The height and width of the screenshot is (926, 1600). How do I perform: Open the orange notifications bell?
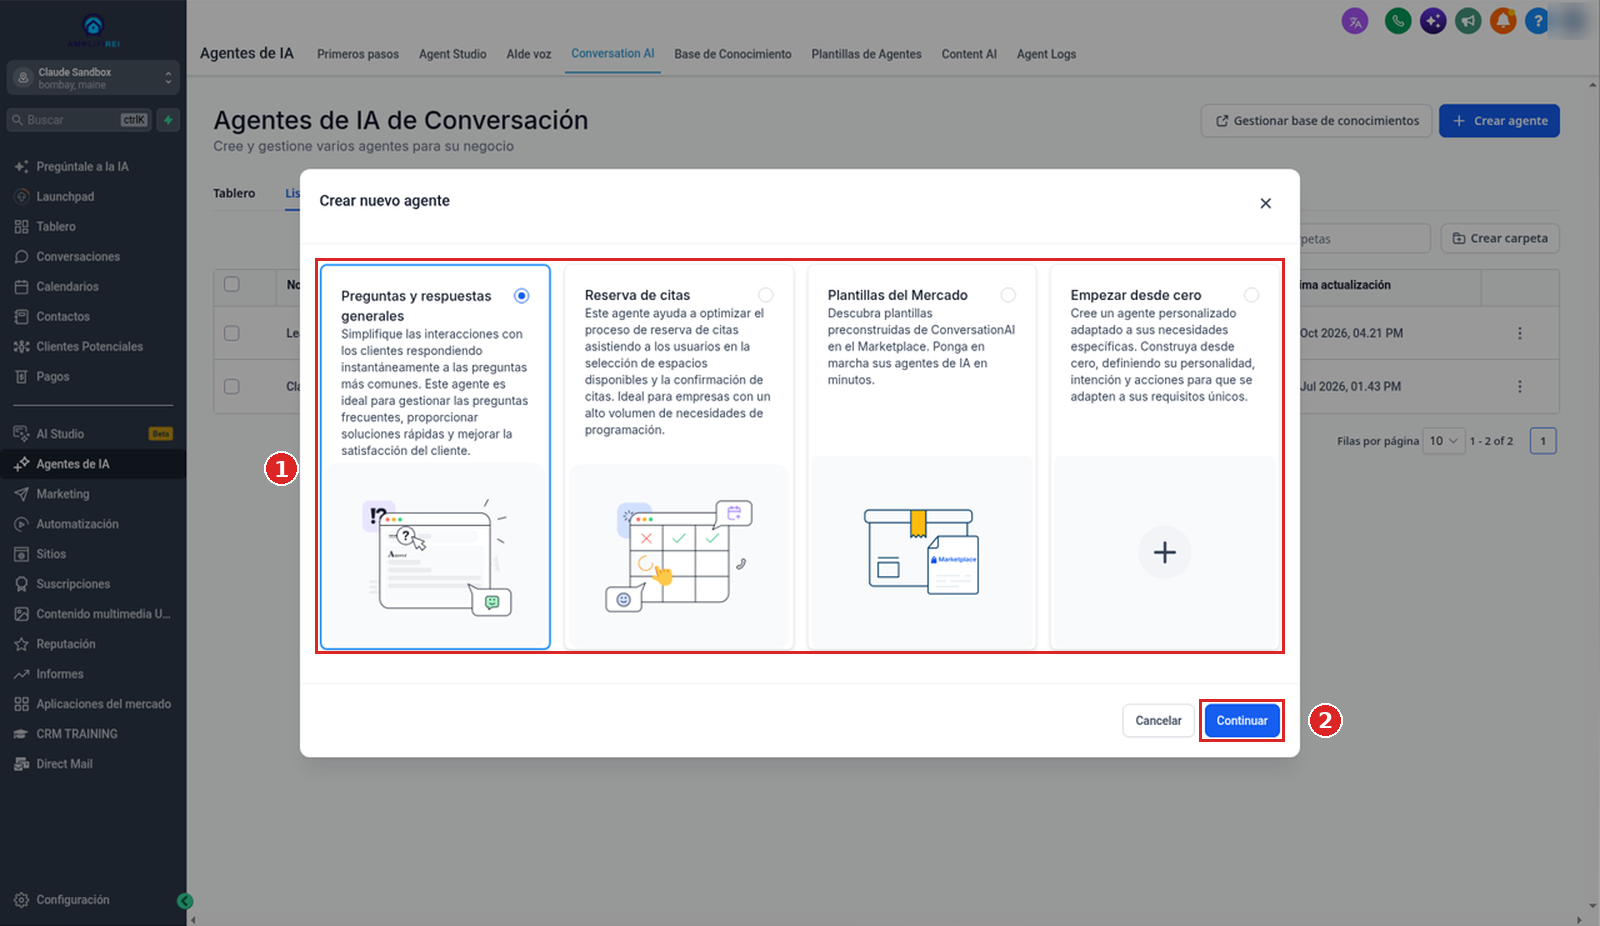1503,21
